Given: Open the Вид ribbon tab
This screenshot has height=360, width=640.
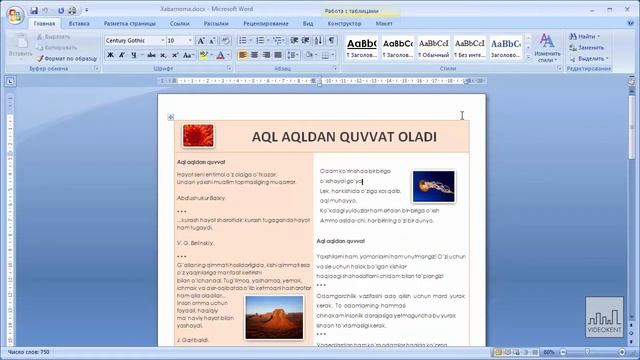Looking at the screenshot, I should coord(308,24).
